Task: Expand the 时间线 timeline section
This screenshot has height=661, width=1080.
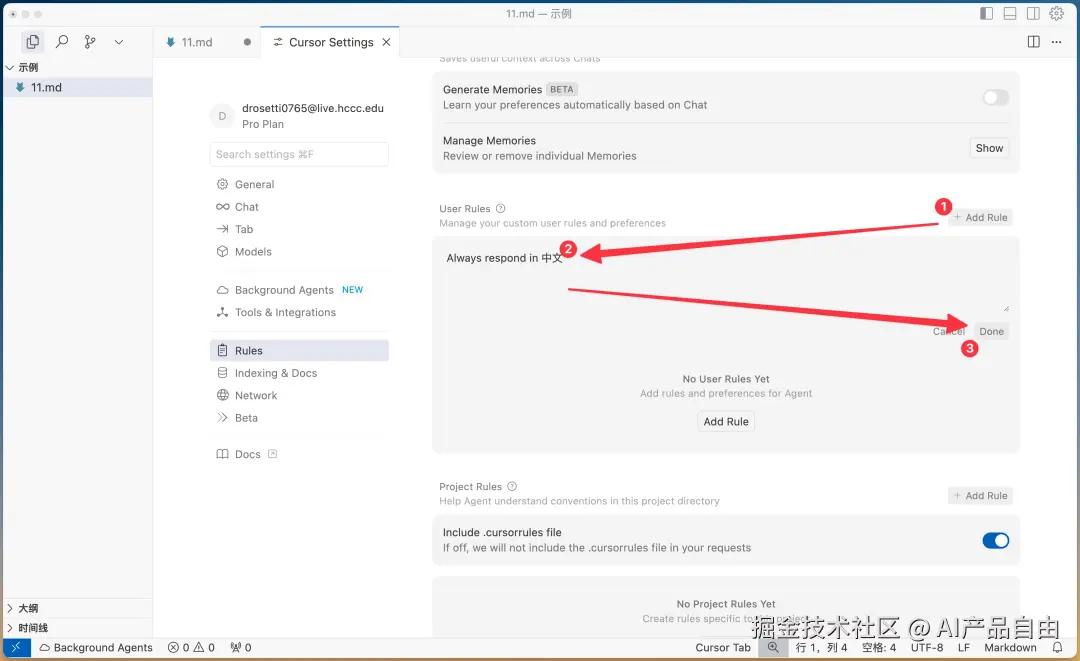Action: (x=78, y=627)
